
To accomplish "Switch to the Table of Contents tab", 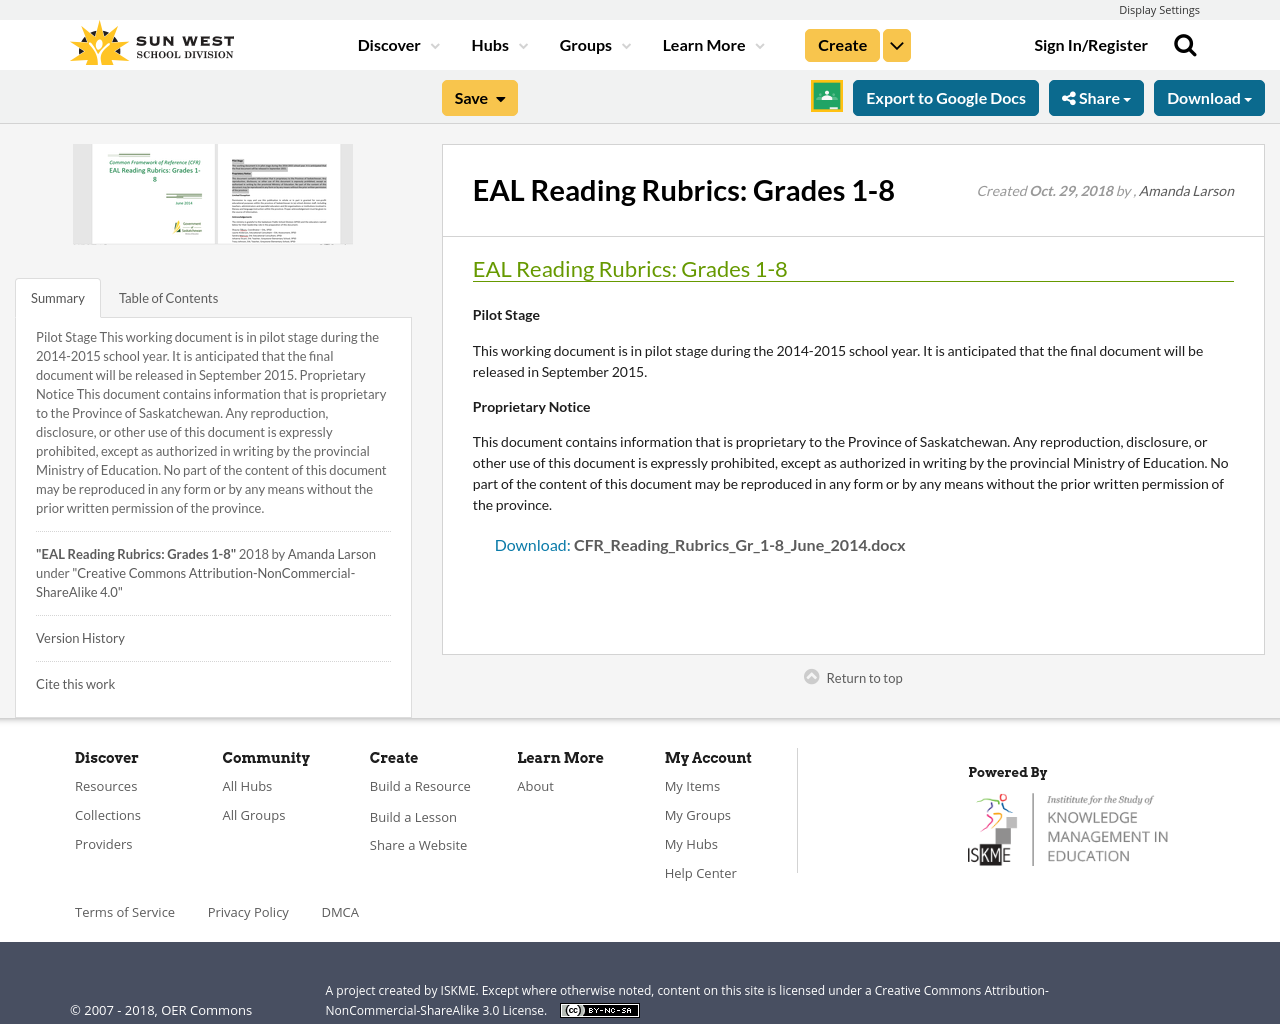I will click(x=167, y=297).
